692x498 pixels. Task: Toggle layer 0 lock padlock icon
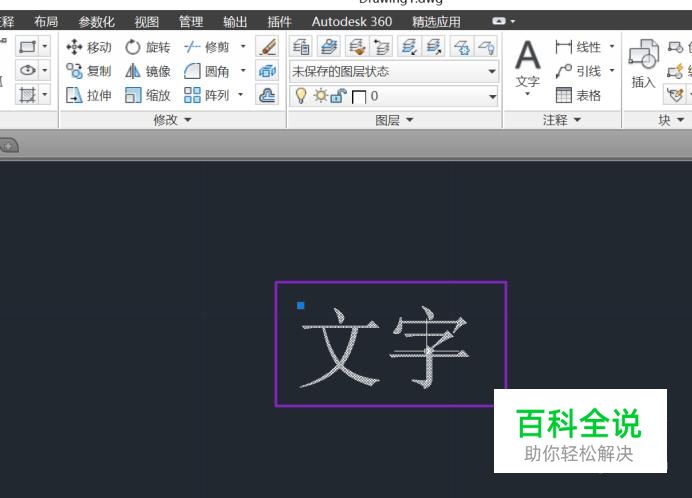tap(338, 95)
